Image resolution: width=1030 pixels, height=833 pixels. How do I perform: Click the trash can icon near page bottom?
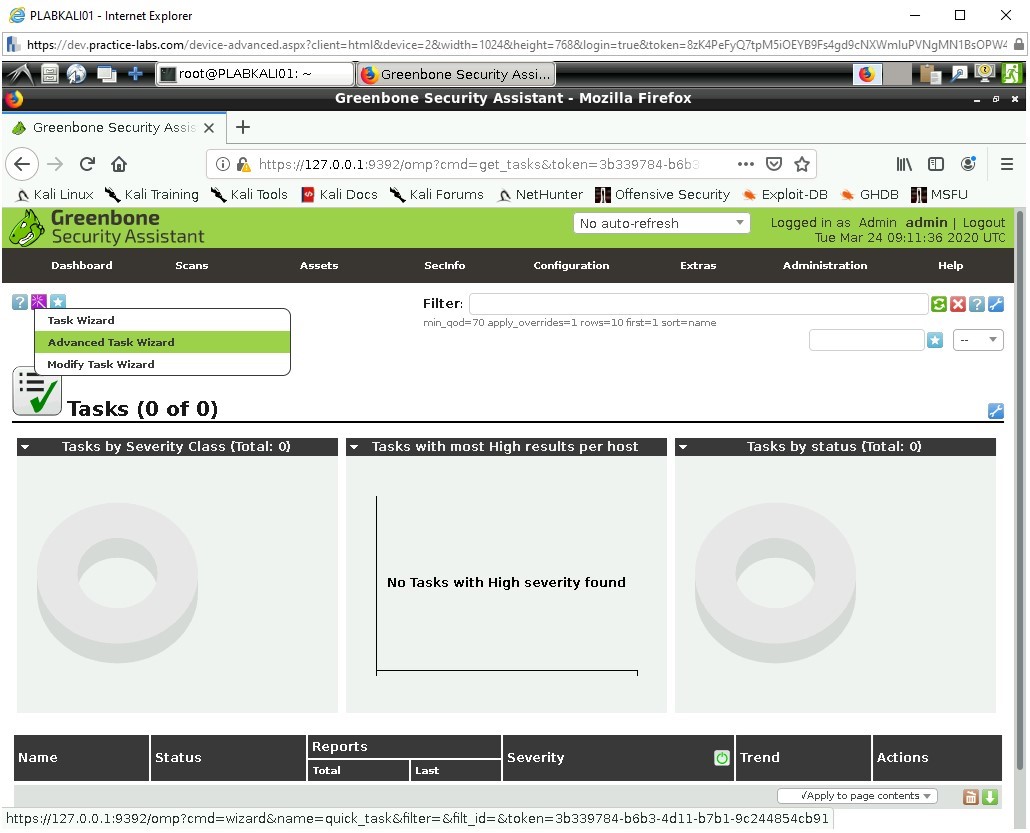click(970, 796)
